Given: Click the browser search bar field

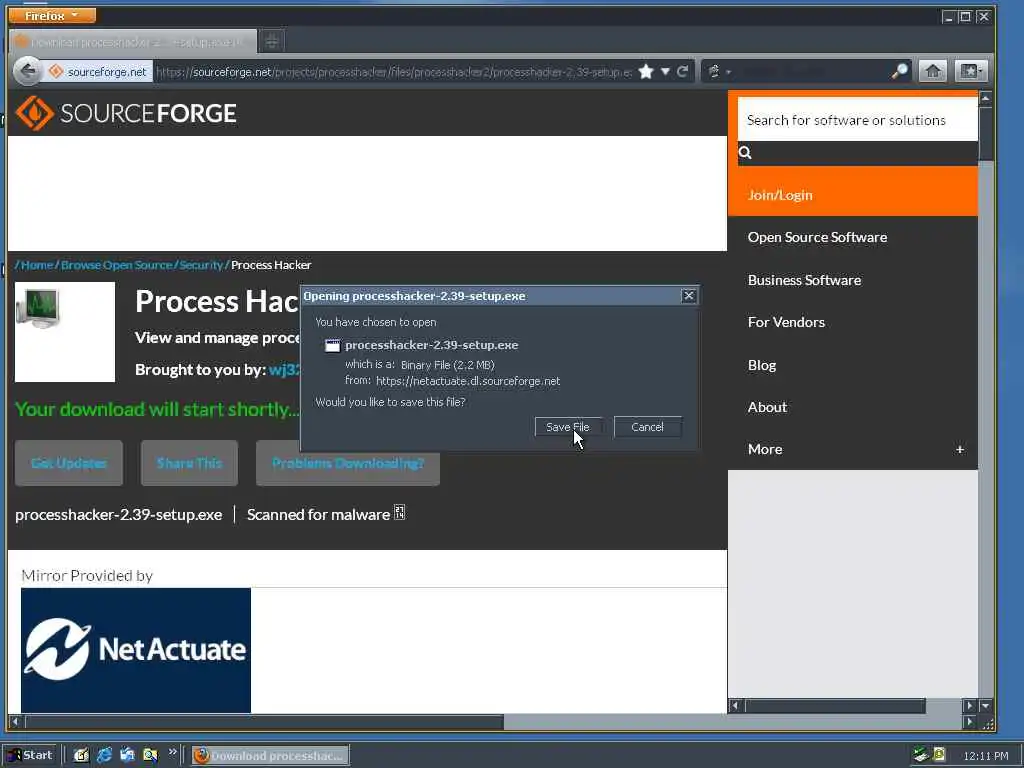Looking at the screenshot, I should pos(812,71).
